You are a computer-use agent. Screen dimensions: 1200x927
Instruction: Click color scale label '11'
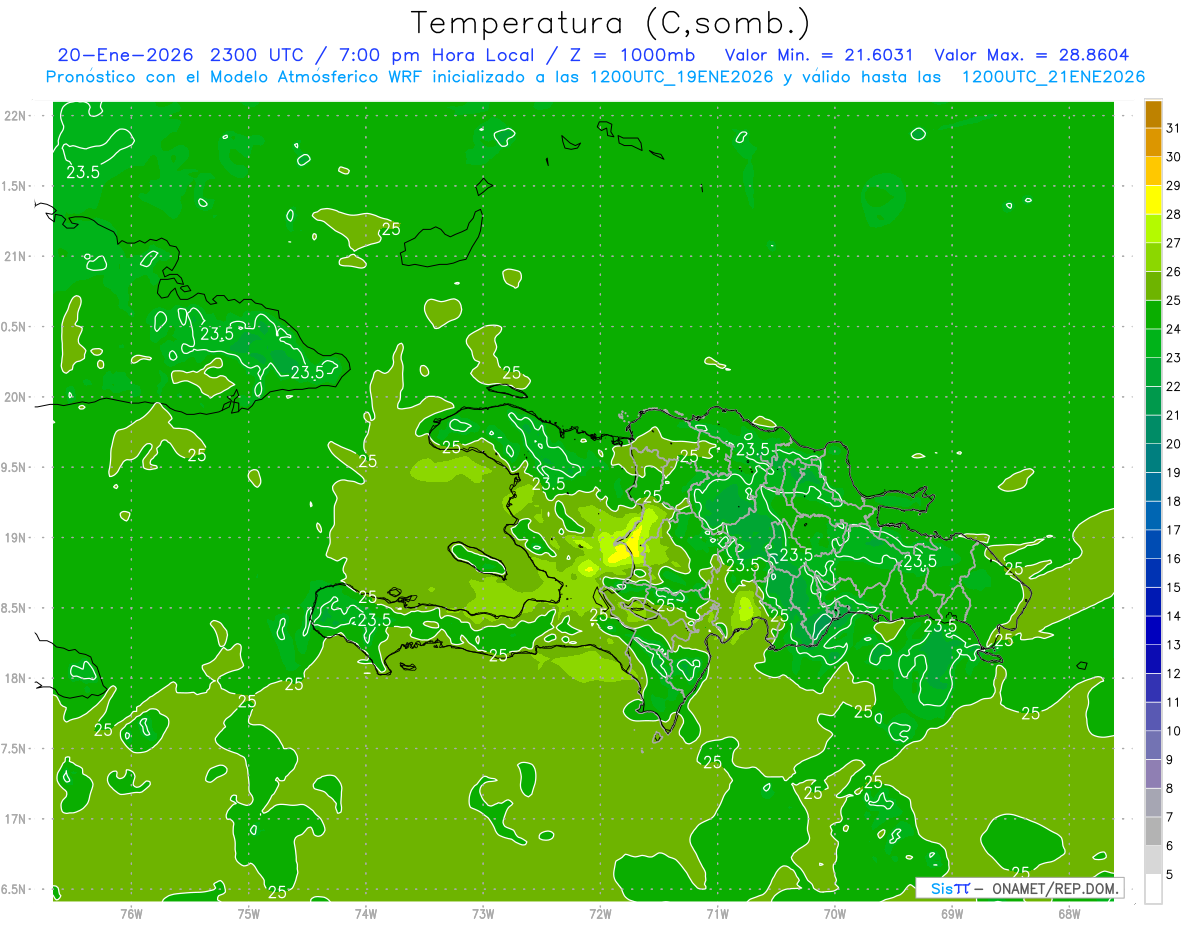pos(1173,702)
